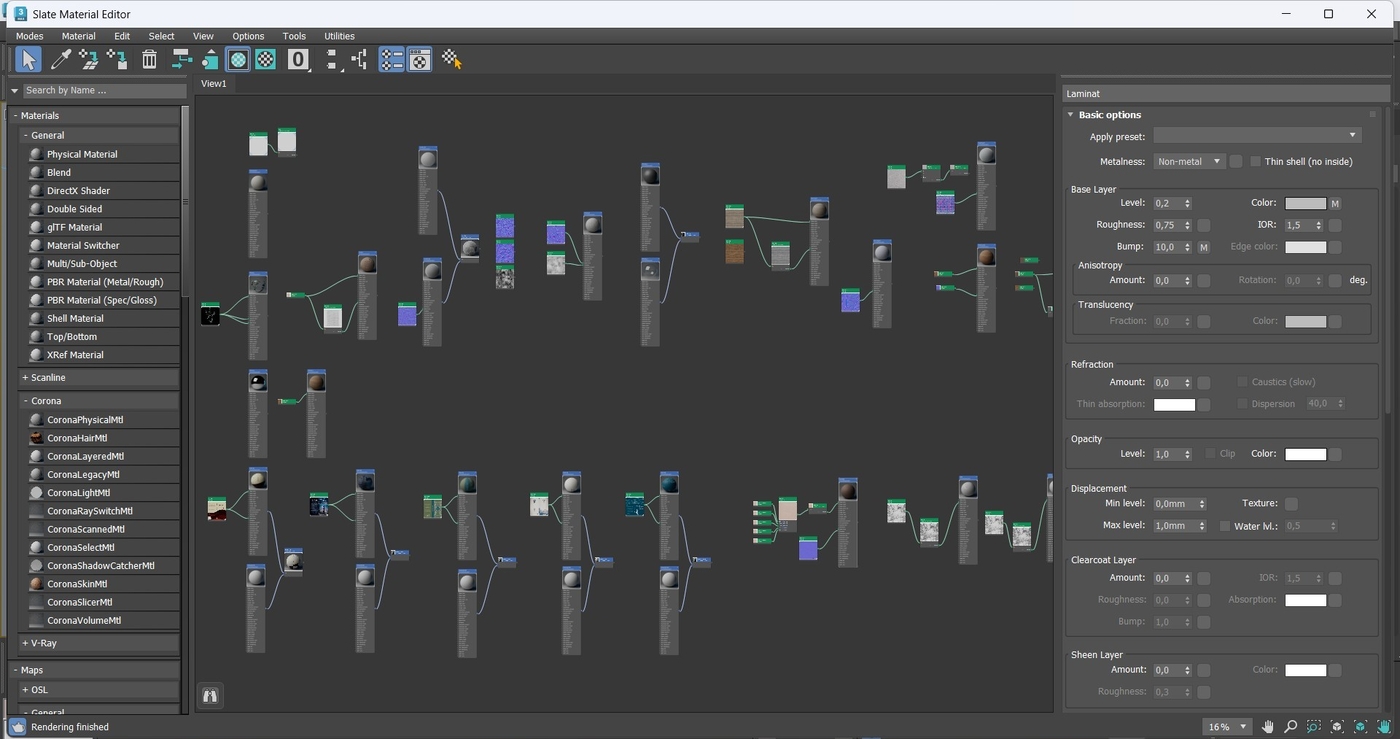Click the Delete Selected trash icon
1400x739 pixels.
tap(149, 60)
